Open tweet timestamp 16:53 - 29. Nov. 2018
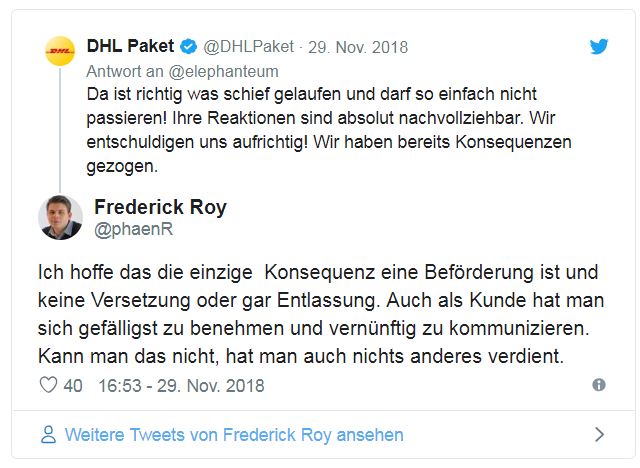 (181, 385)
